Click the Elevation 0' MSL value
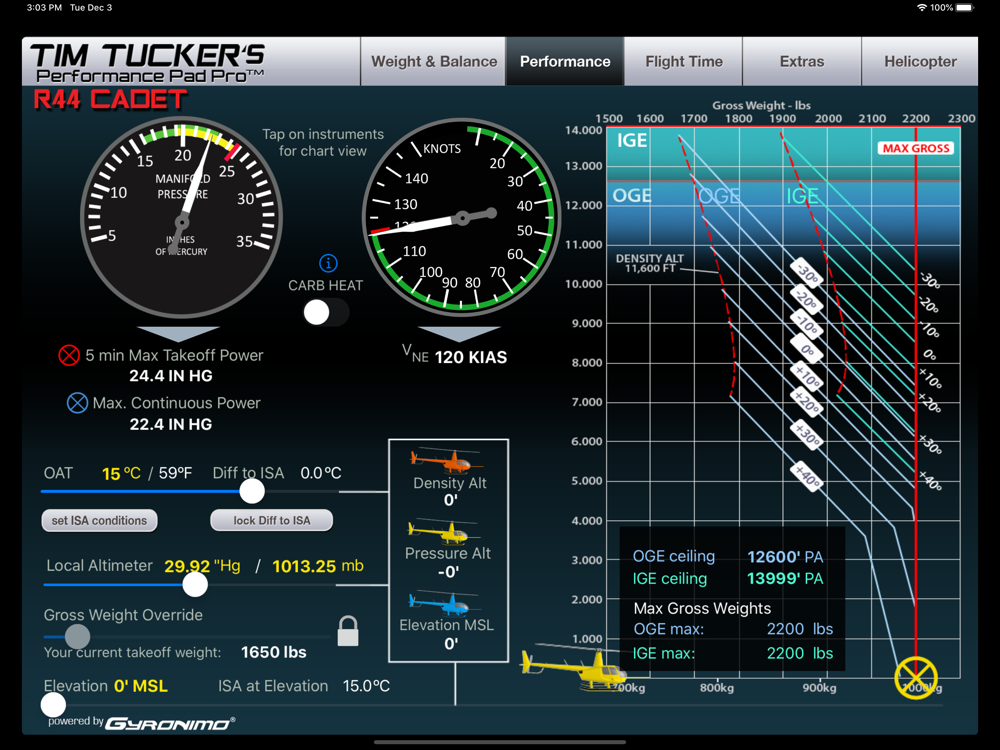 coord(141,686)
